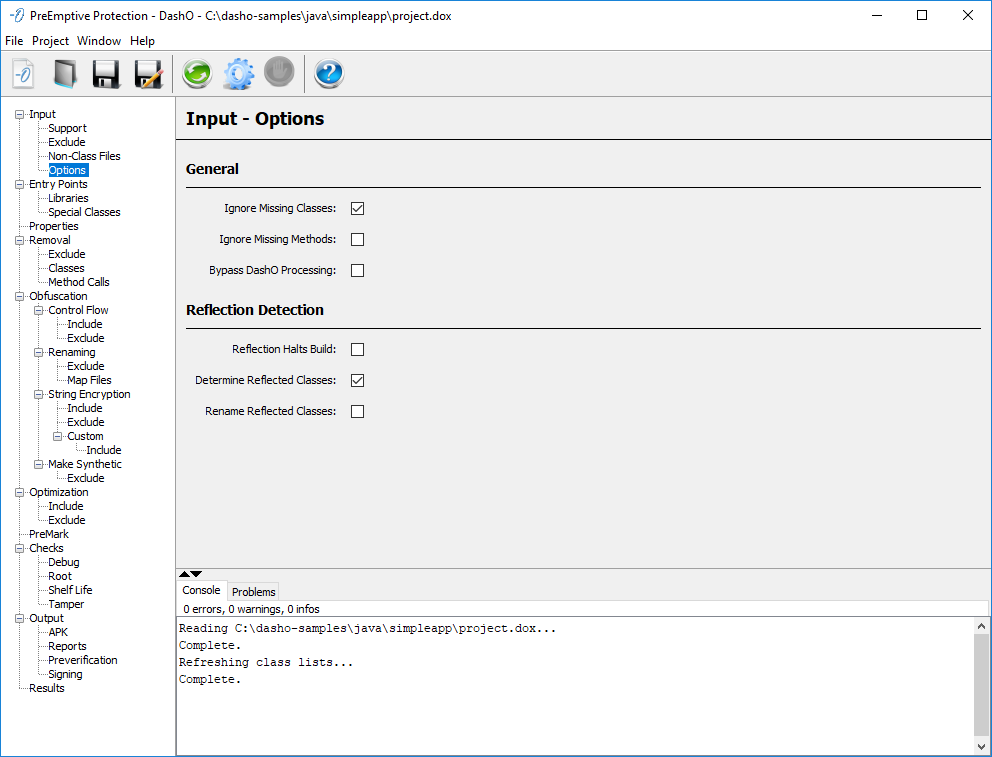Click the green Refresh class list icon
This screenshot has height=757, width=992.
tap(196, 73)
